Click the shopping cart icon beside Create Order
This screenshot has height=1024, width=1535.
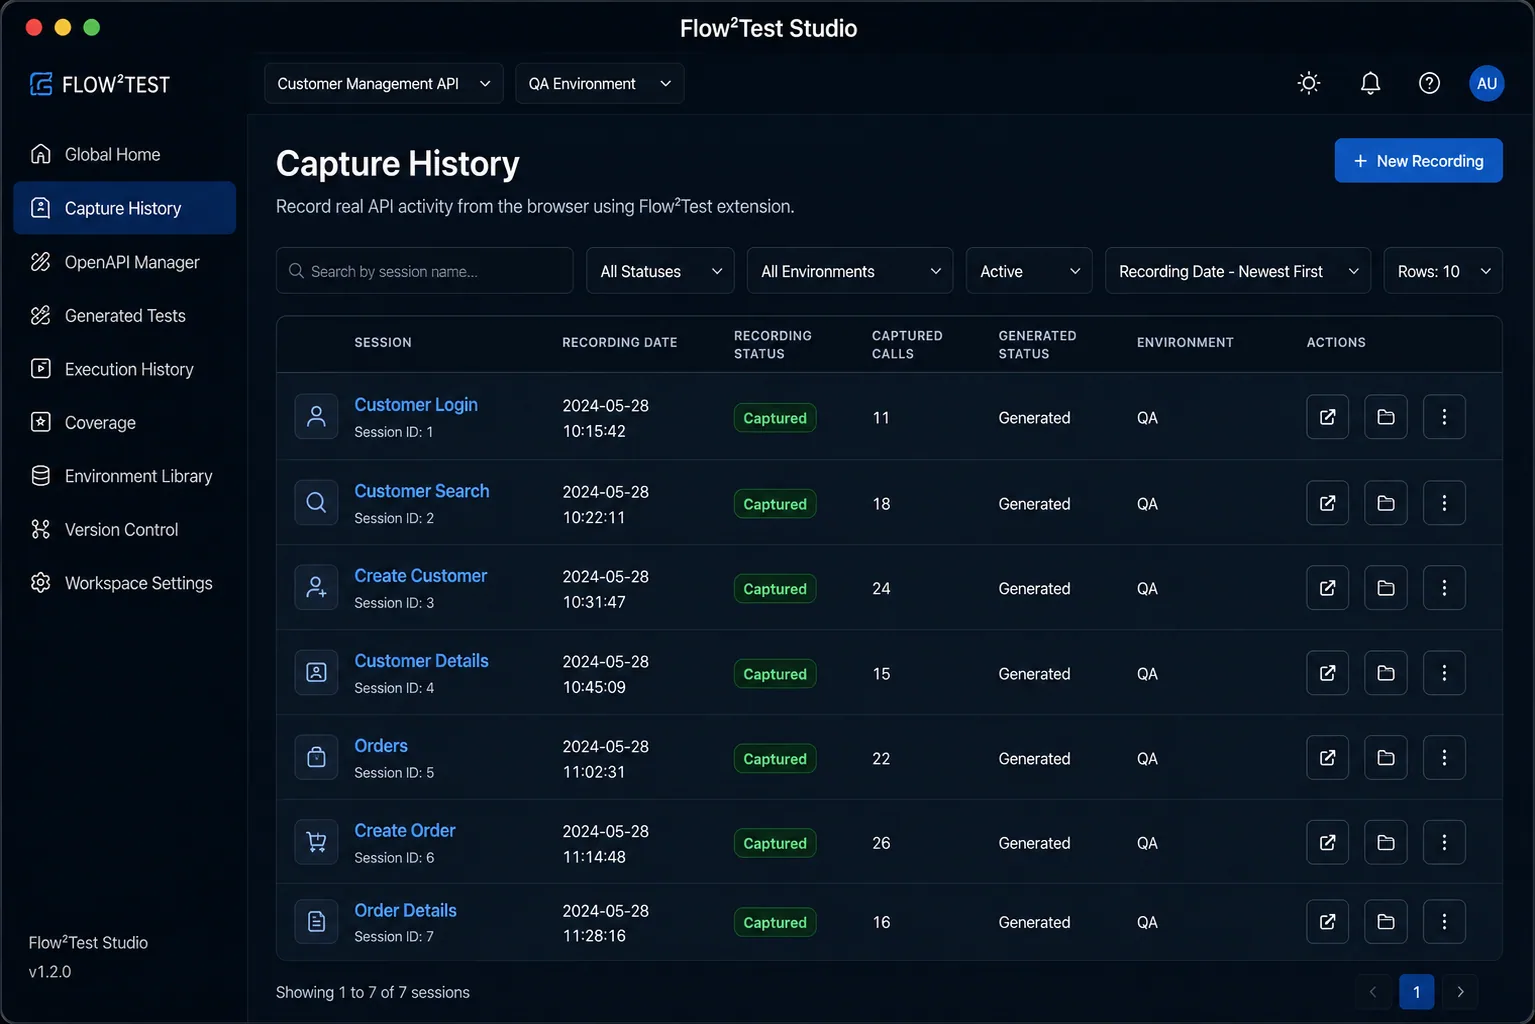(x=316, y=843)
